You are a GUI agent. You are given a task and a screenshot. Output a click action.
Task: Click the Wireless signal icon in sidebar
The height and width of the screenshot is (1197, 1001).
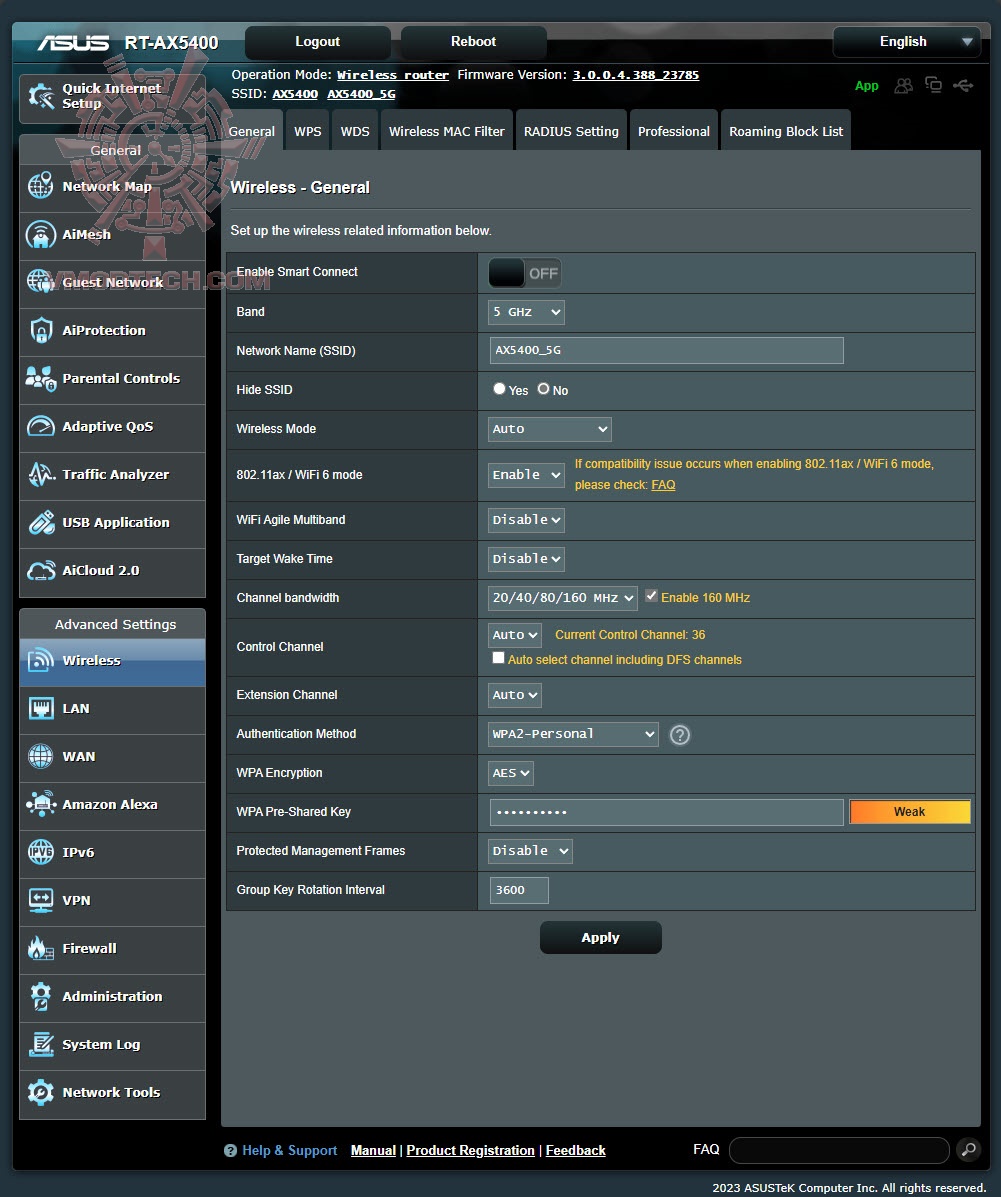[40, 660]
